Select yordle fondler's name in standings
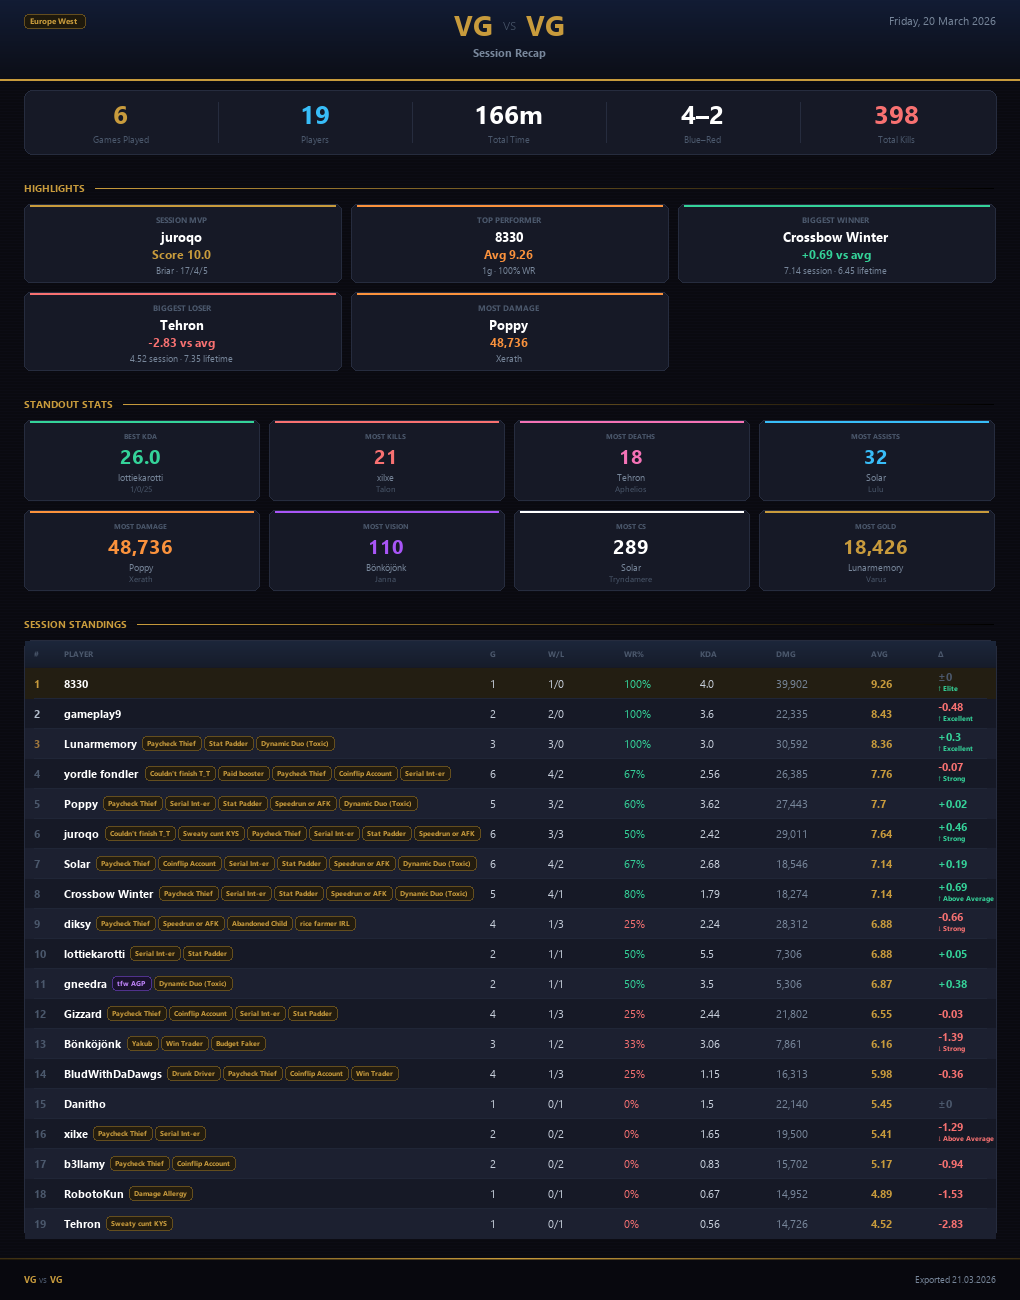Viewport: 1020px width, 1300px height. click(x=101, y=774)
